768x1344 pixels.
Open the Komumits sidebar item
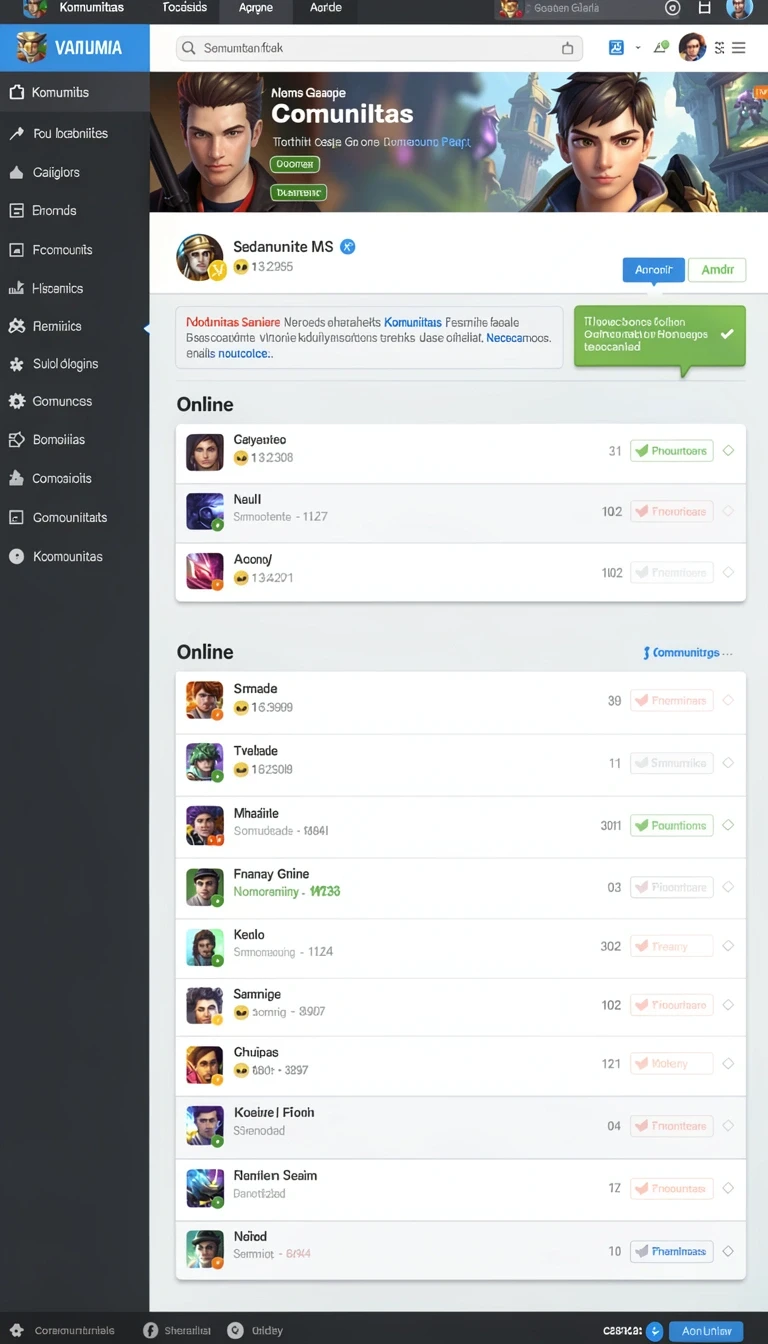pyautogui.click(x=75, y=92)
